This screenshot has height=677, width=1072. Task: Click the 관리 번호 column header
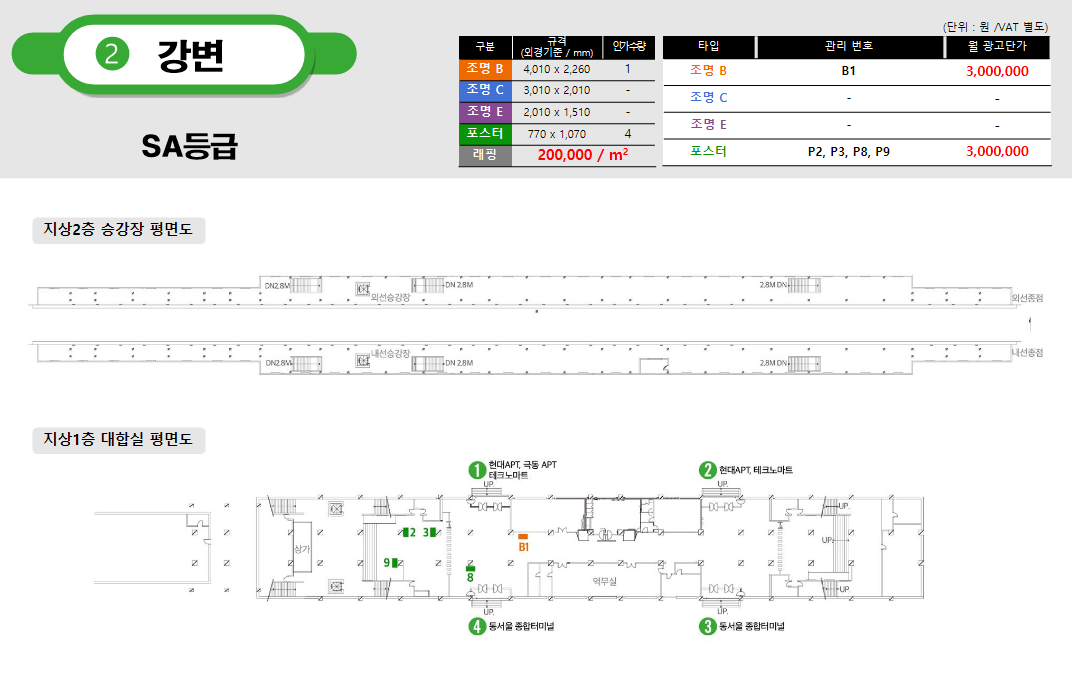pos(849,46)
